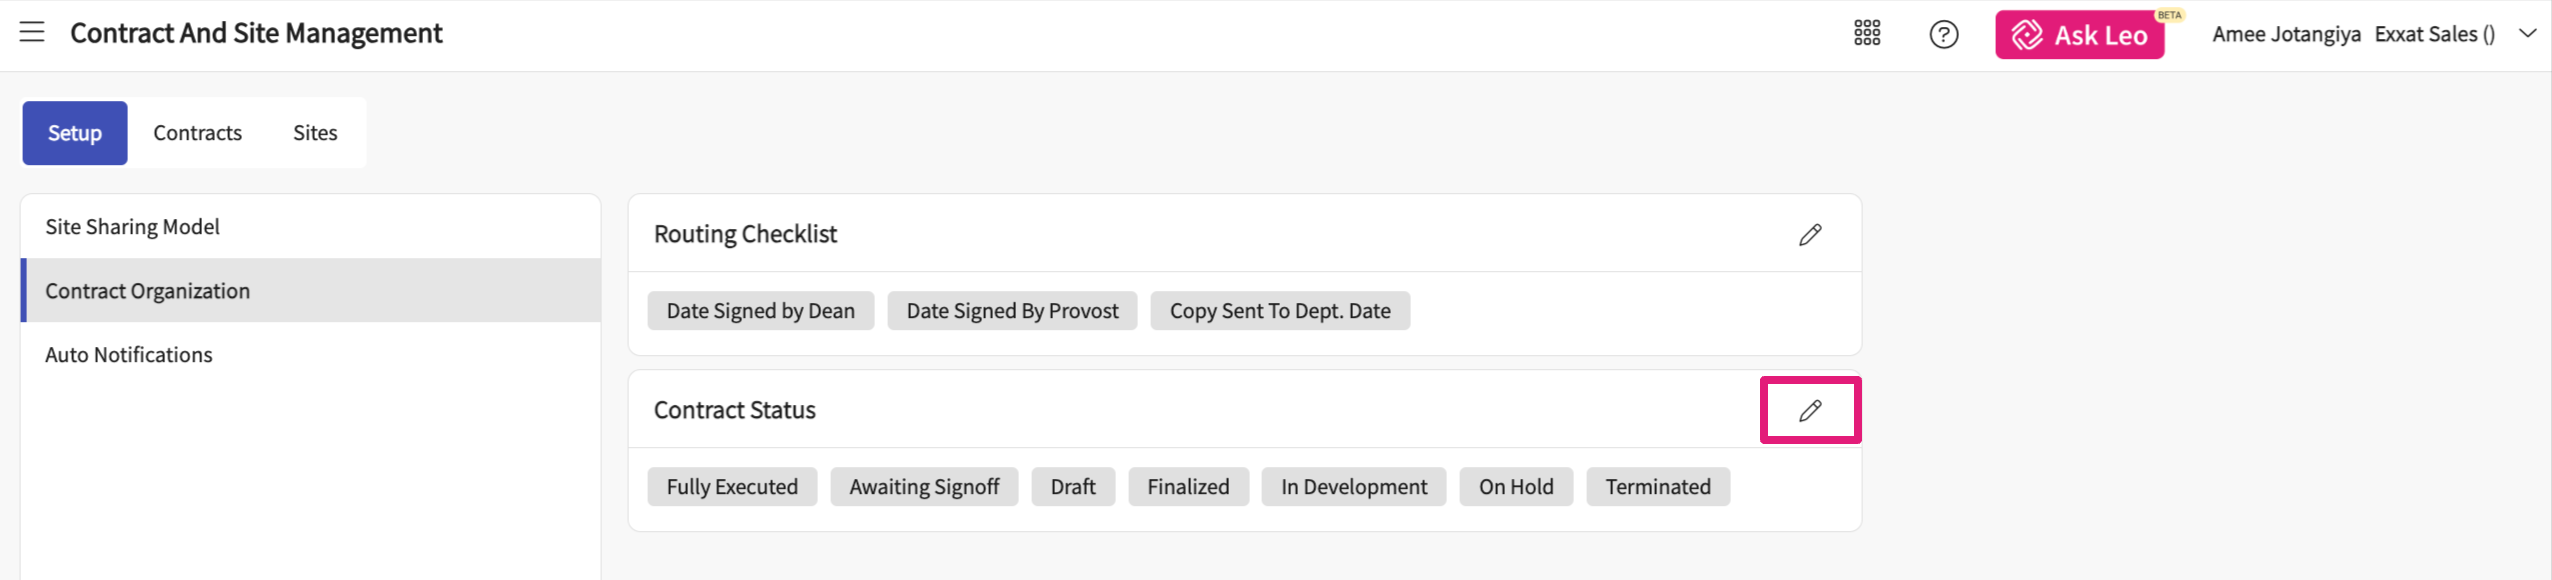Click the Awaiting Signoff status tag
Viewport: 2552px width, 580px height.
[x=924, y=487]
